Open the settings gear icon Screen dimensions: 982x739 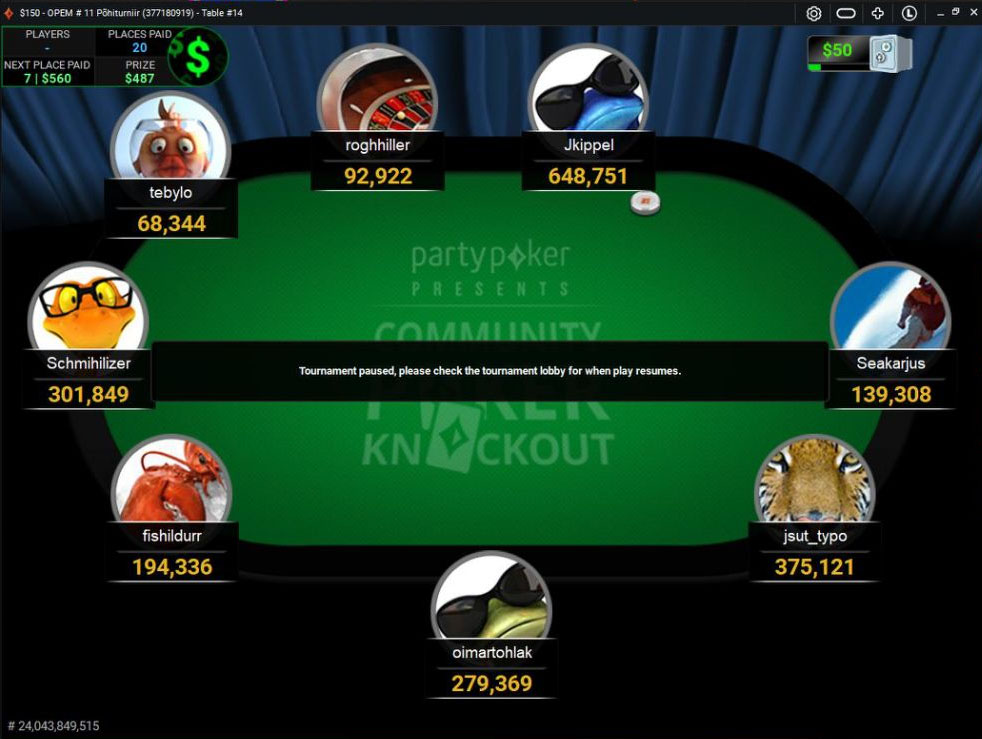[814, 13]
